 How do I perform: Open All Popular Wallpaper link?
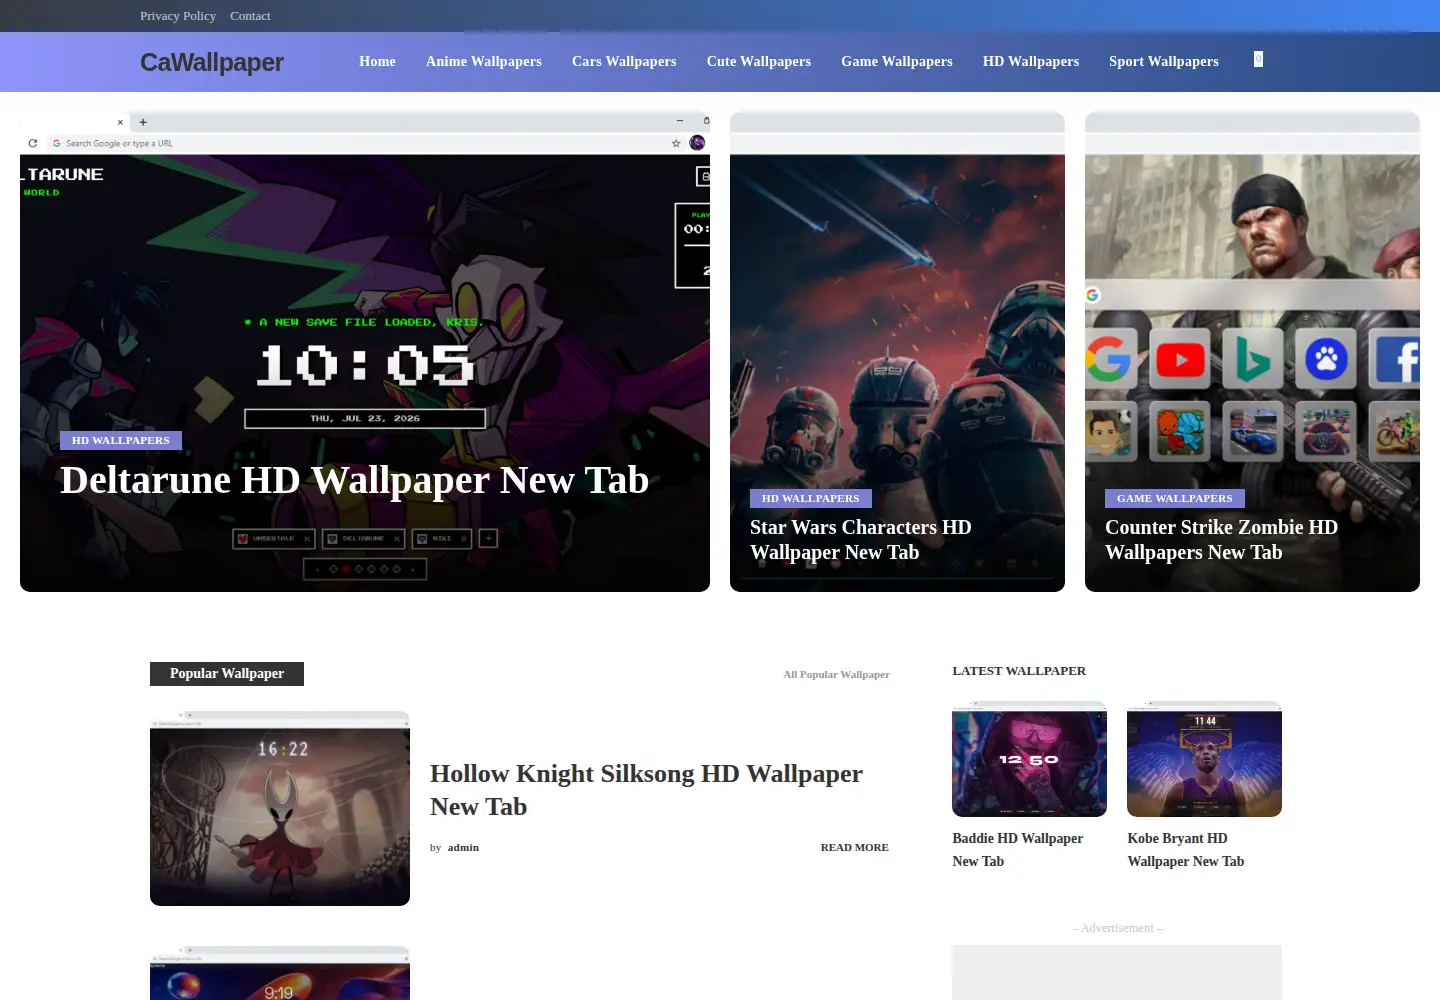pyautogui.click(x=836, y=674)
